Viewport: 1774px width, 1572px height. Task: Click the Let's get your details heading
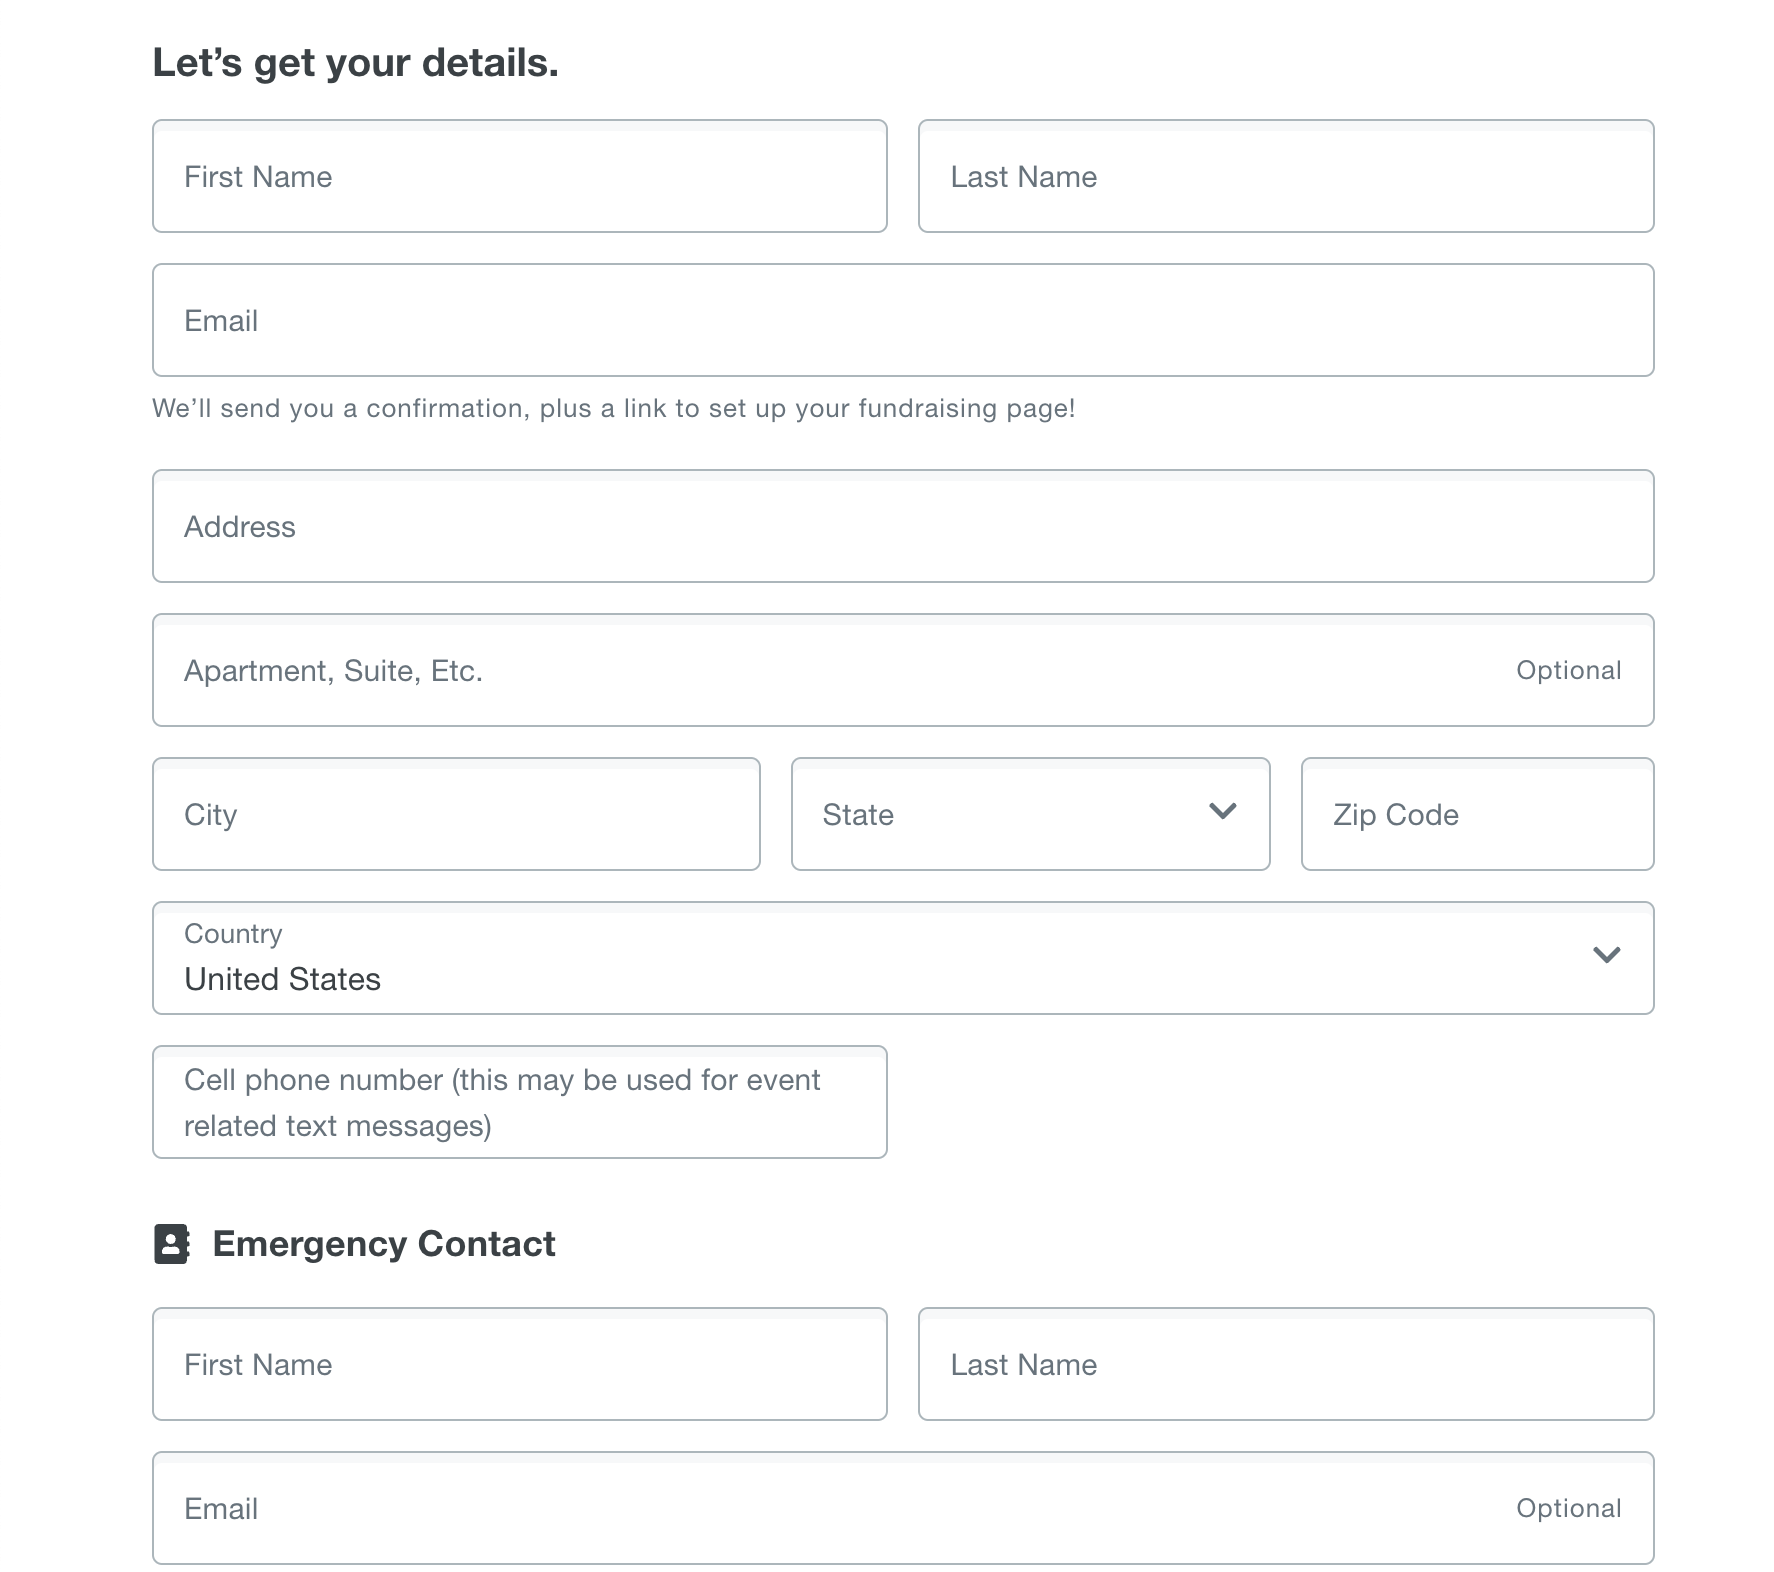355,63
